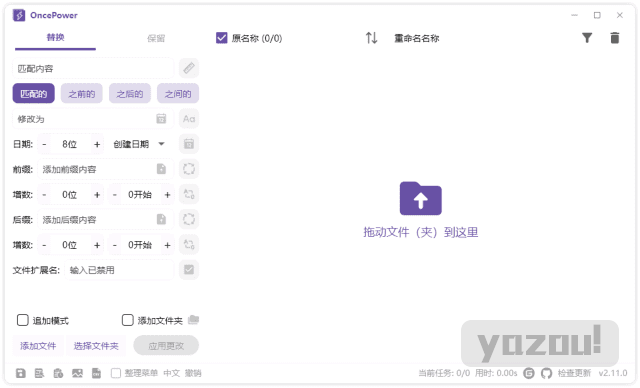Click the folder icon next to 添加文件夹

click(x=193, y=320)
